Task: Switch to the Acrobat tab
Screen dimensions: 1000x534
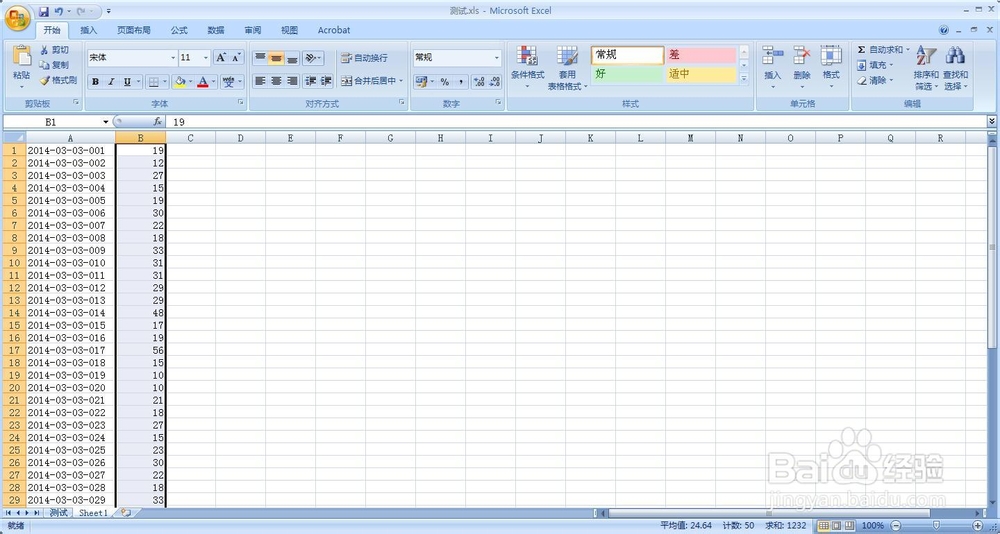Action: 334,30
